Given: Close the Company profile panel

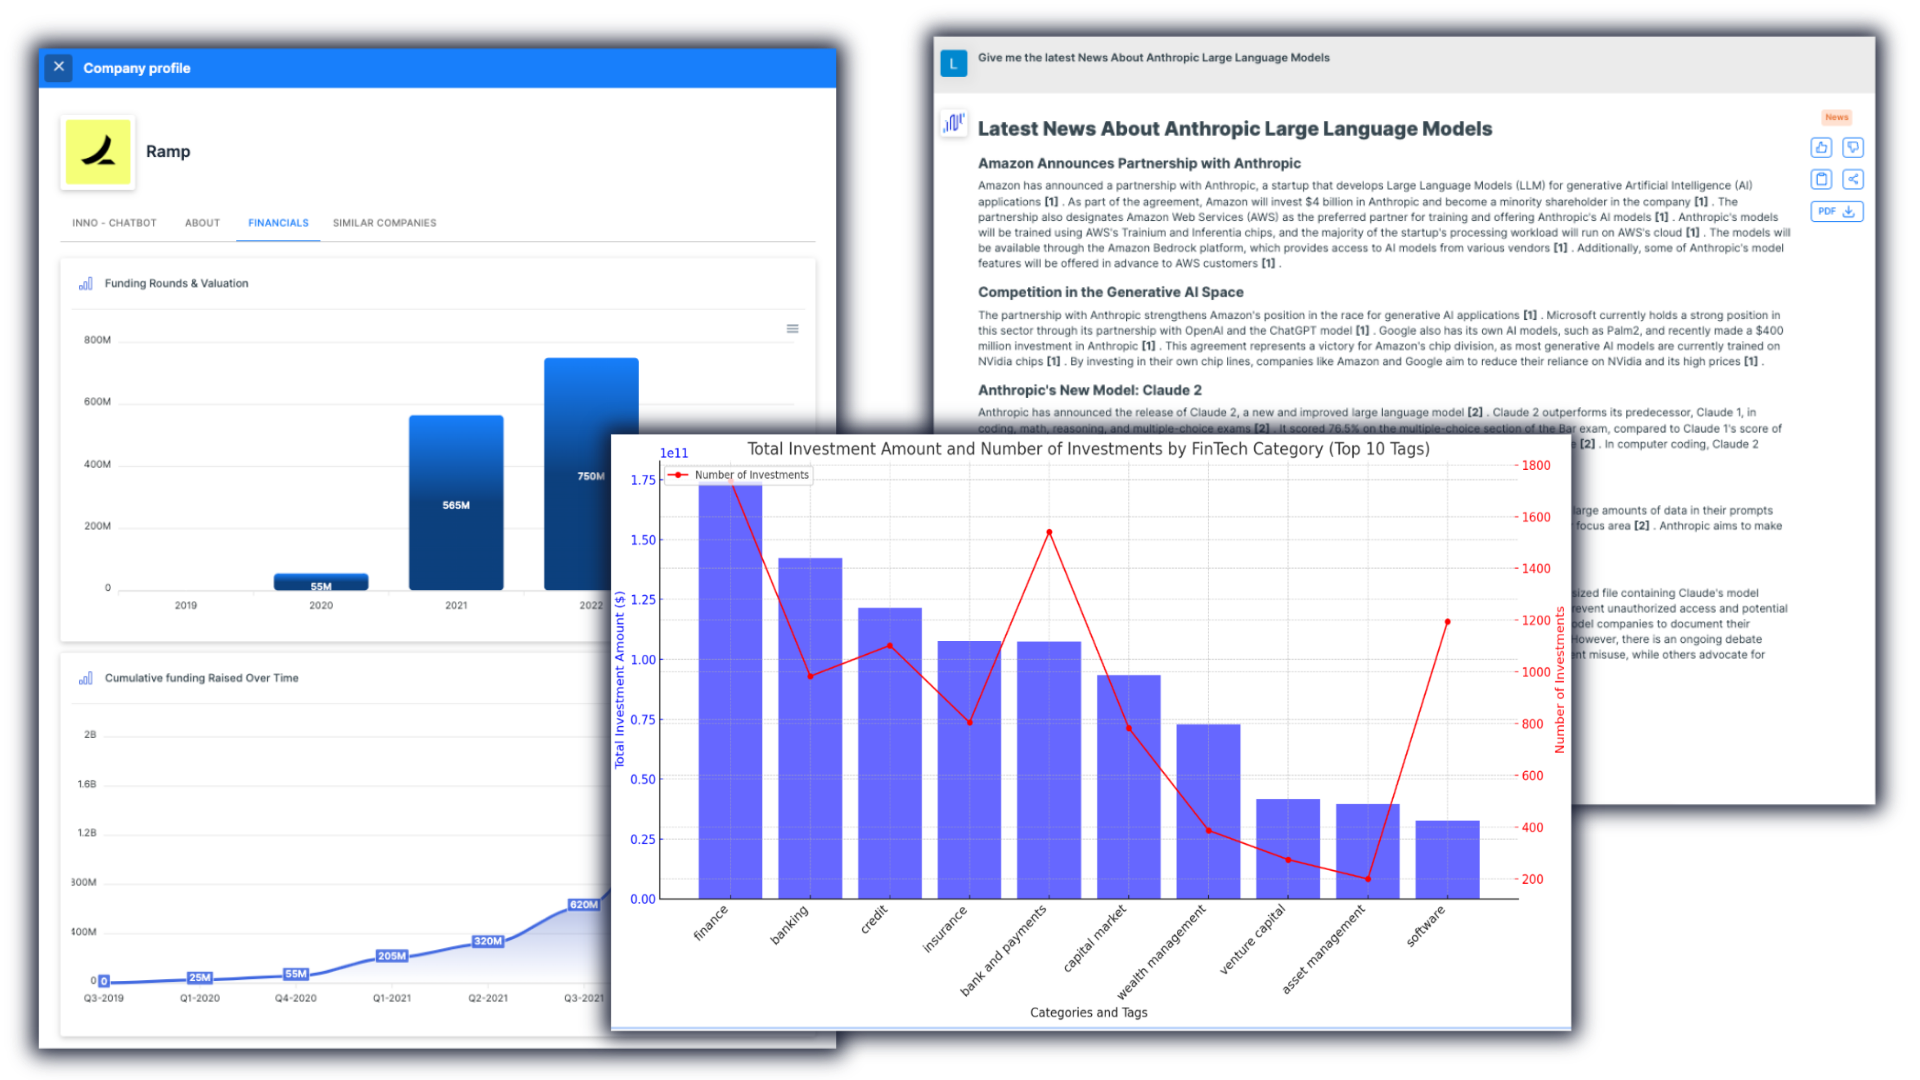Looking at the screenshot, I should tap(59, 67).
